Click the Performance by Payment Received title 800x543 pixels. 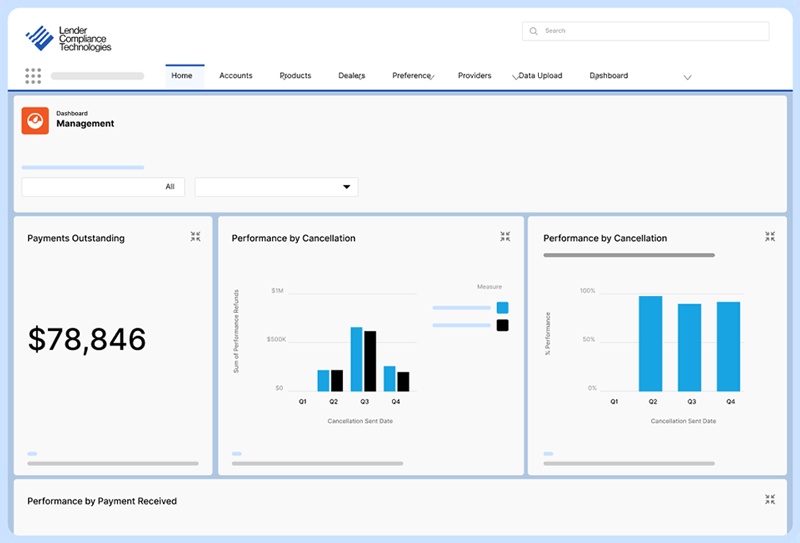[x=102, y=501]
